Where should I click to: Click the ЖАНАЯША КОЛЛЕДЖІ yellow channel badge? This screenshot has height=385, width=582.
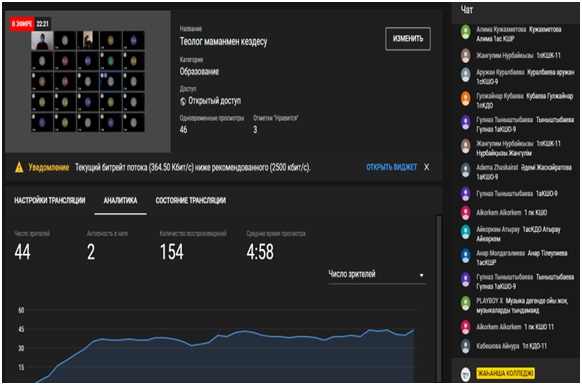tap(506, 373)
